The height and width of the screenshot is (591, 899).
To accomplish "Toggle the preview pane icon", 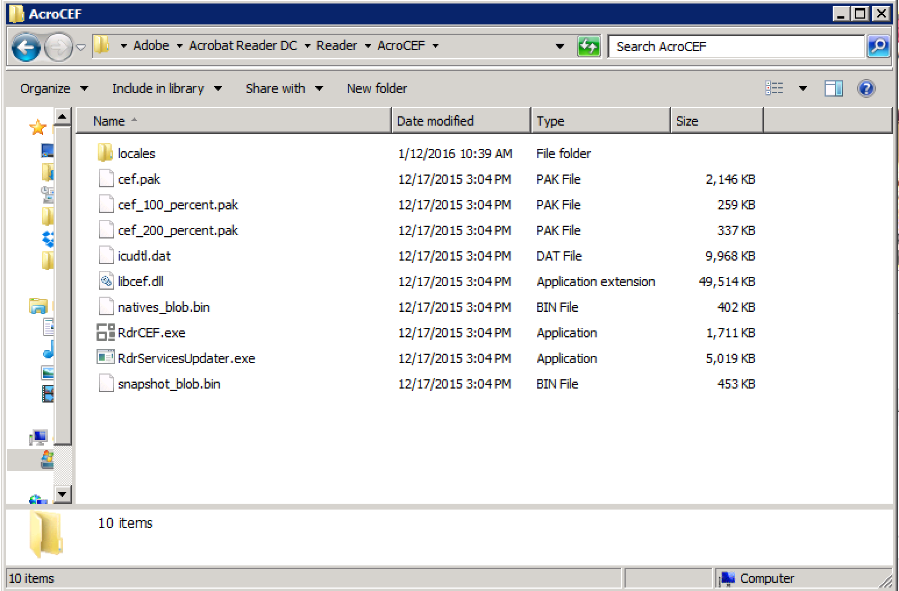I will pos(833,87).
